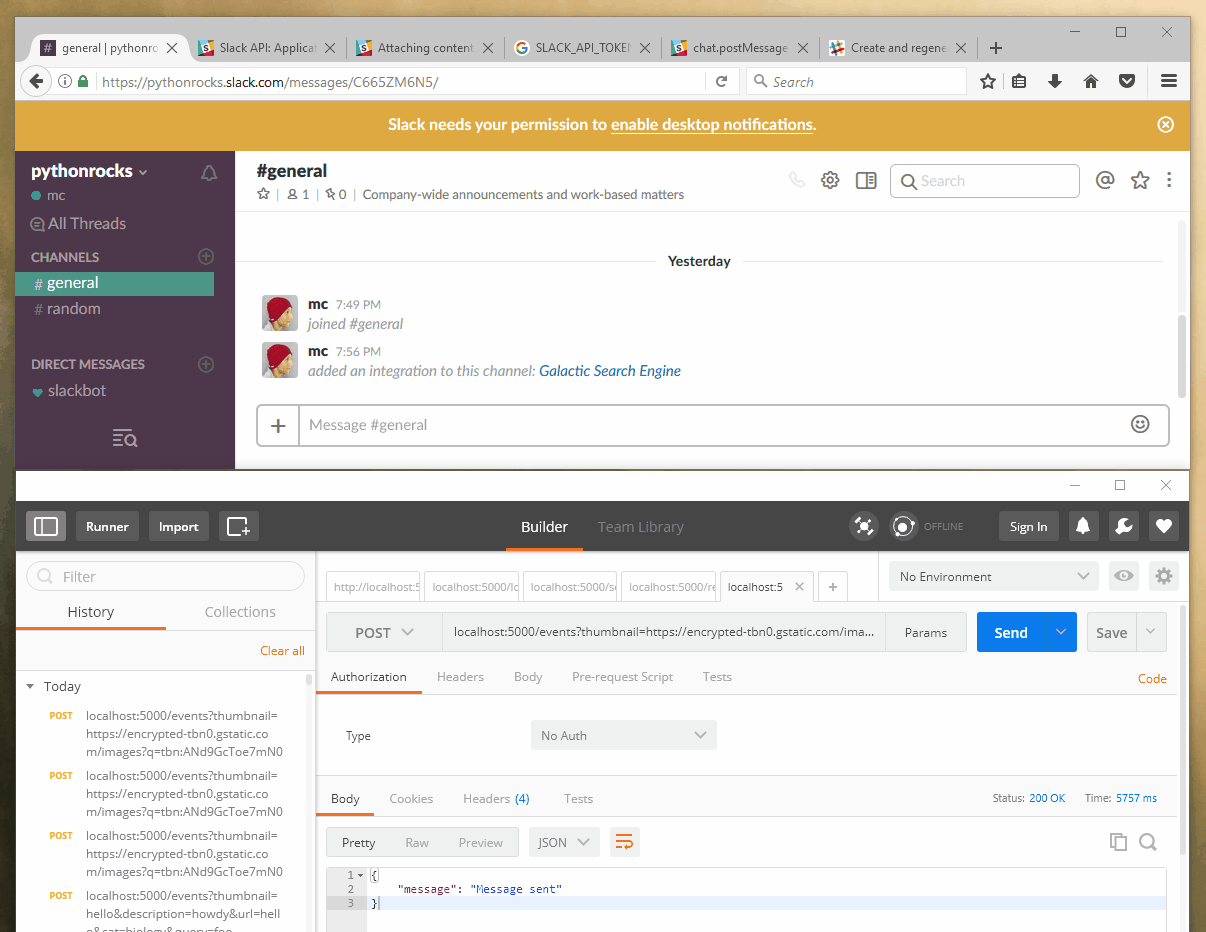
Task: Open the Firefox hamburger menu
Action: (1168, 81)
